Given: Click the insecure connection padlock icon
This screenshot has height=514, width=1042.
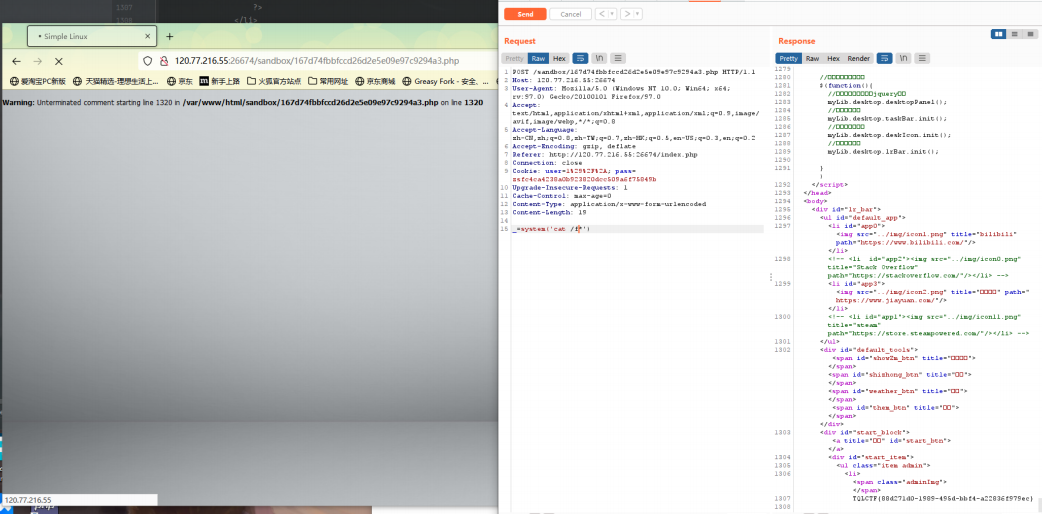Looking at the screenshot, I should pyautogui.click(x=163, y=61).
